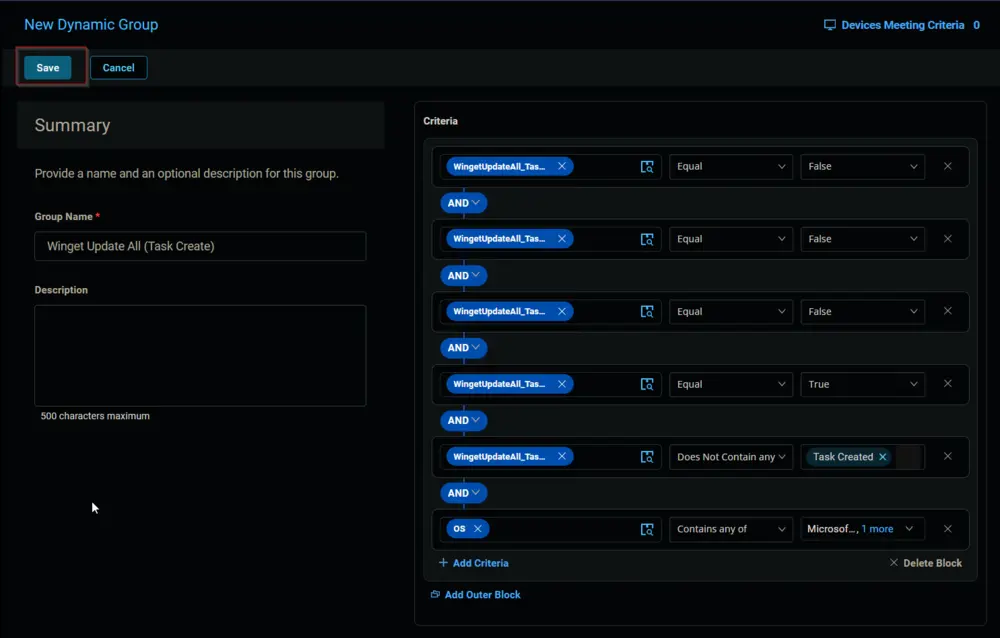Viewport: 1000px width, 638px height.
Task: Change the AND operator below first criteria row
Action: (464, 203)
